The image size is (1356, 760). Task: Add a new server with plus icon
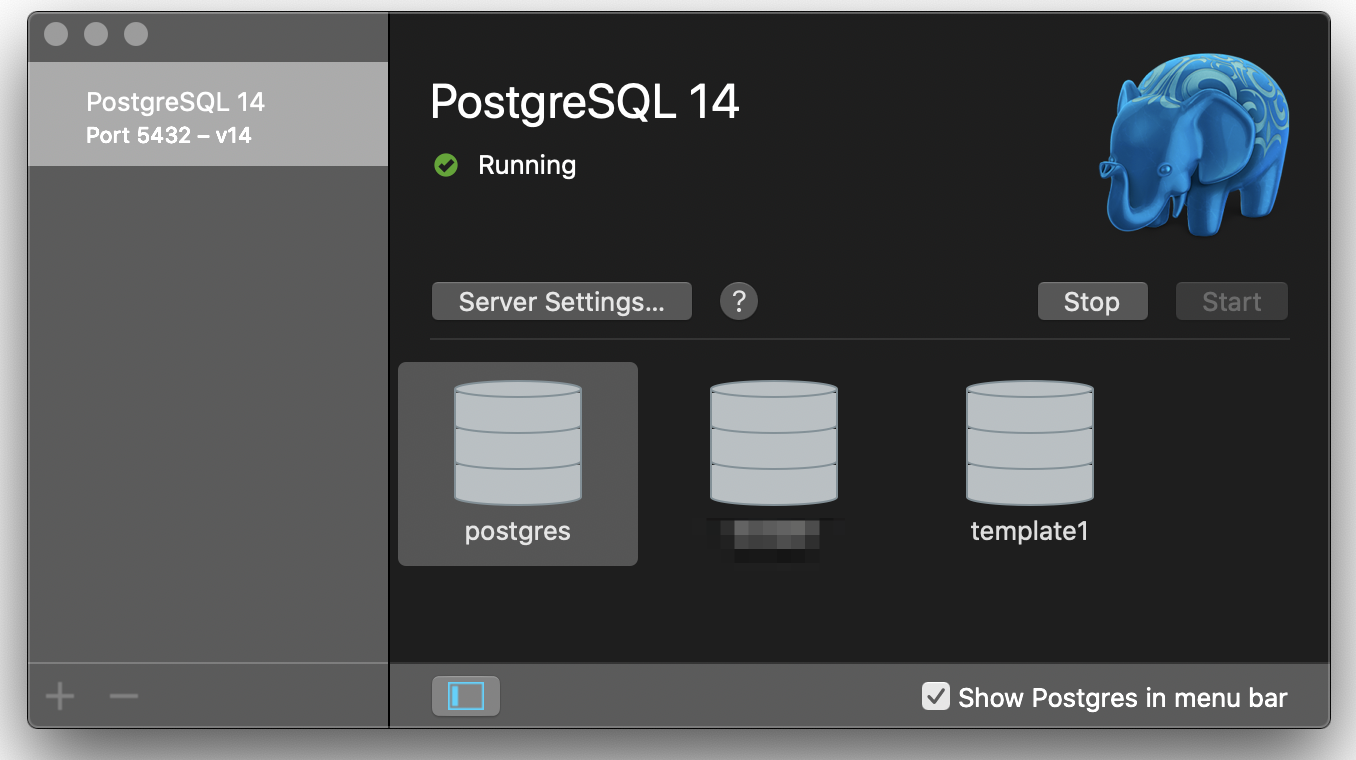[x=60, y=696]
